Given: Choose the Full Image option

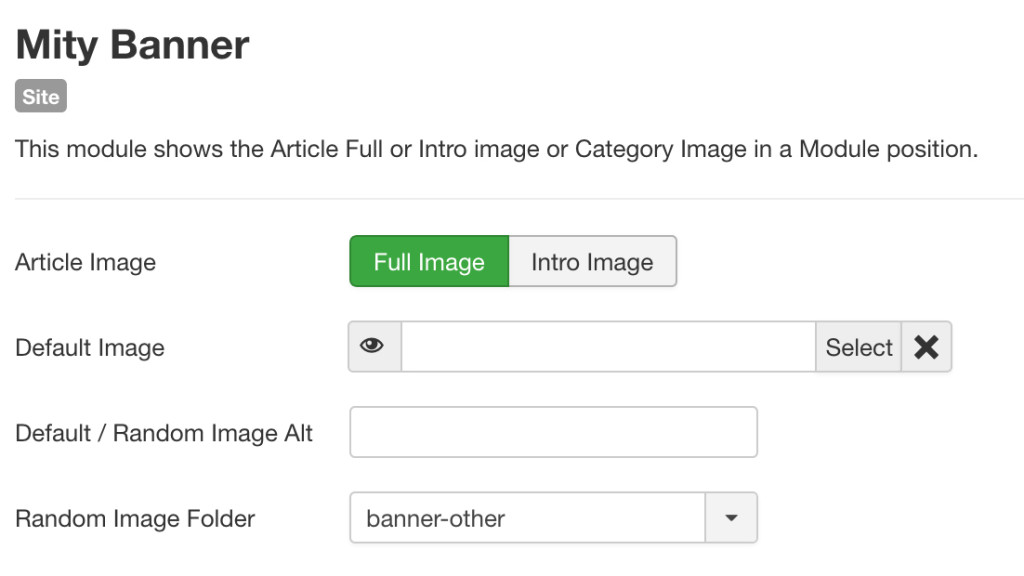Looking at the screenshot, I should point(429,261).
